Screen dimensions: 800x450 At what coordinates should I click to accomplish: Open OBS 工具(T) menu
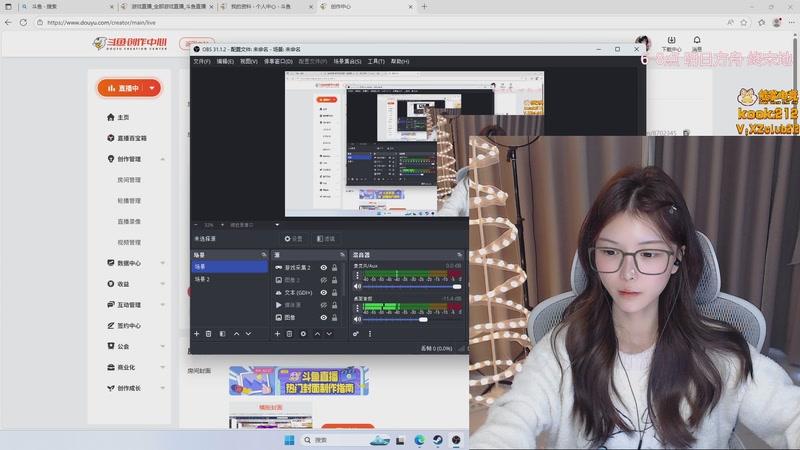point(376,61)
